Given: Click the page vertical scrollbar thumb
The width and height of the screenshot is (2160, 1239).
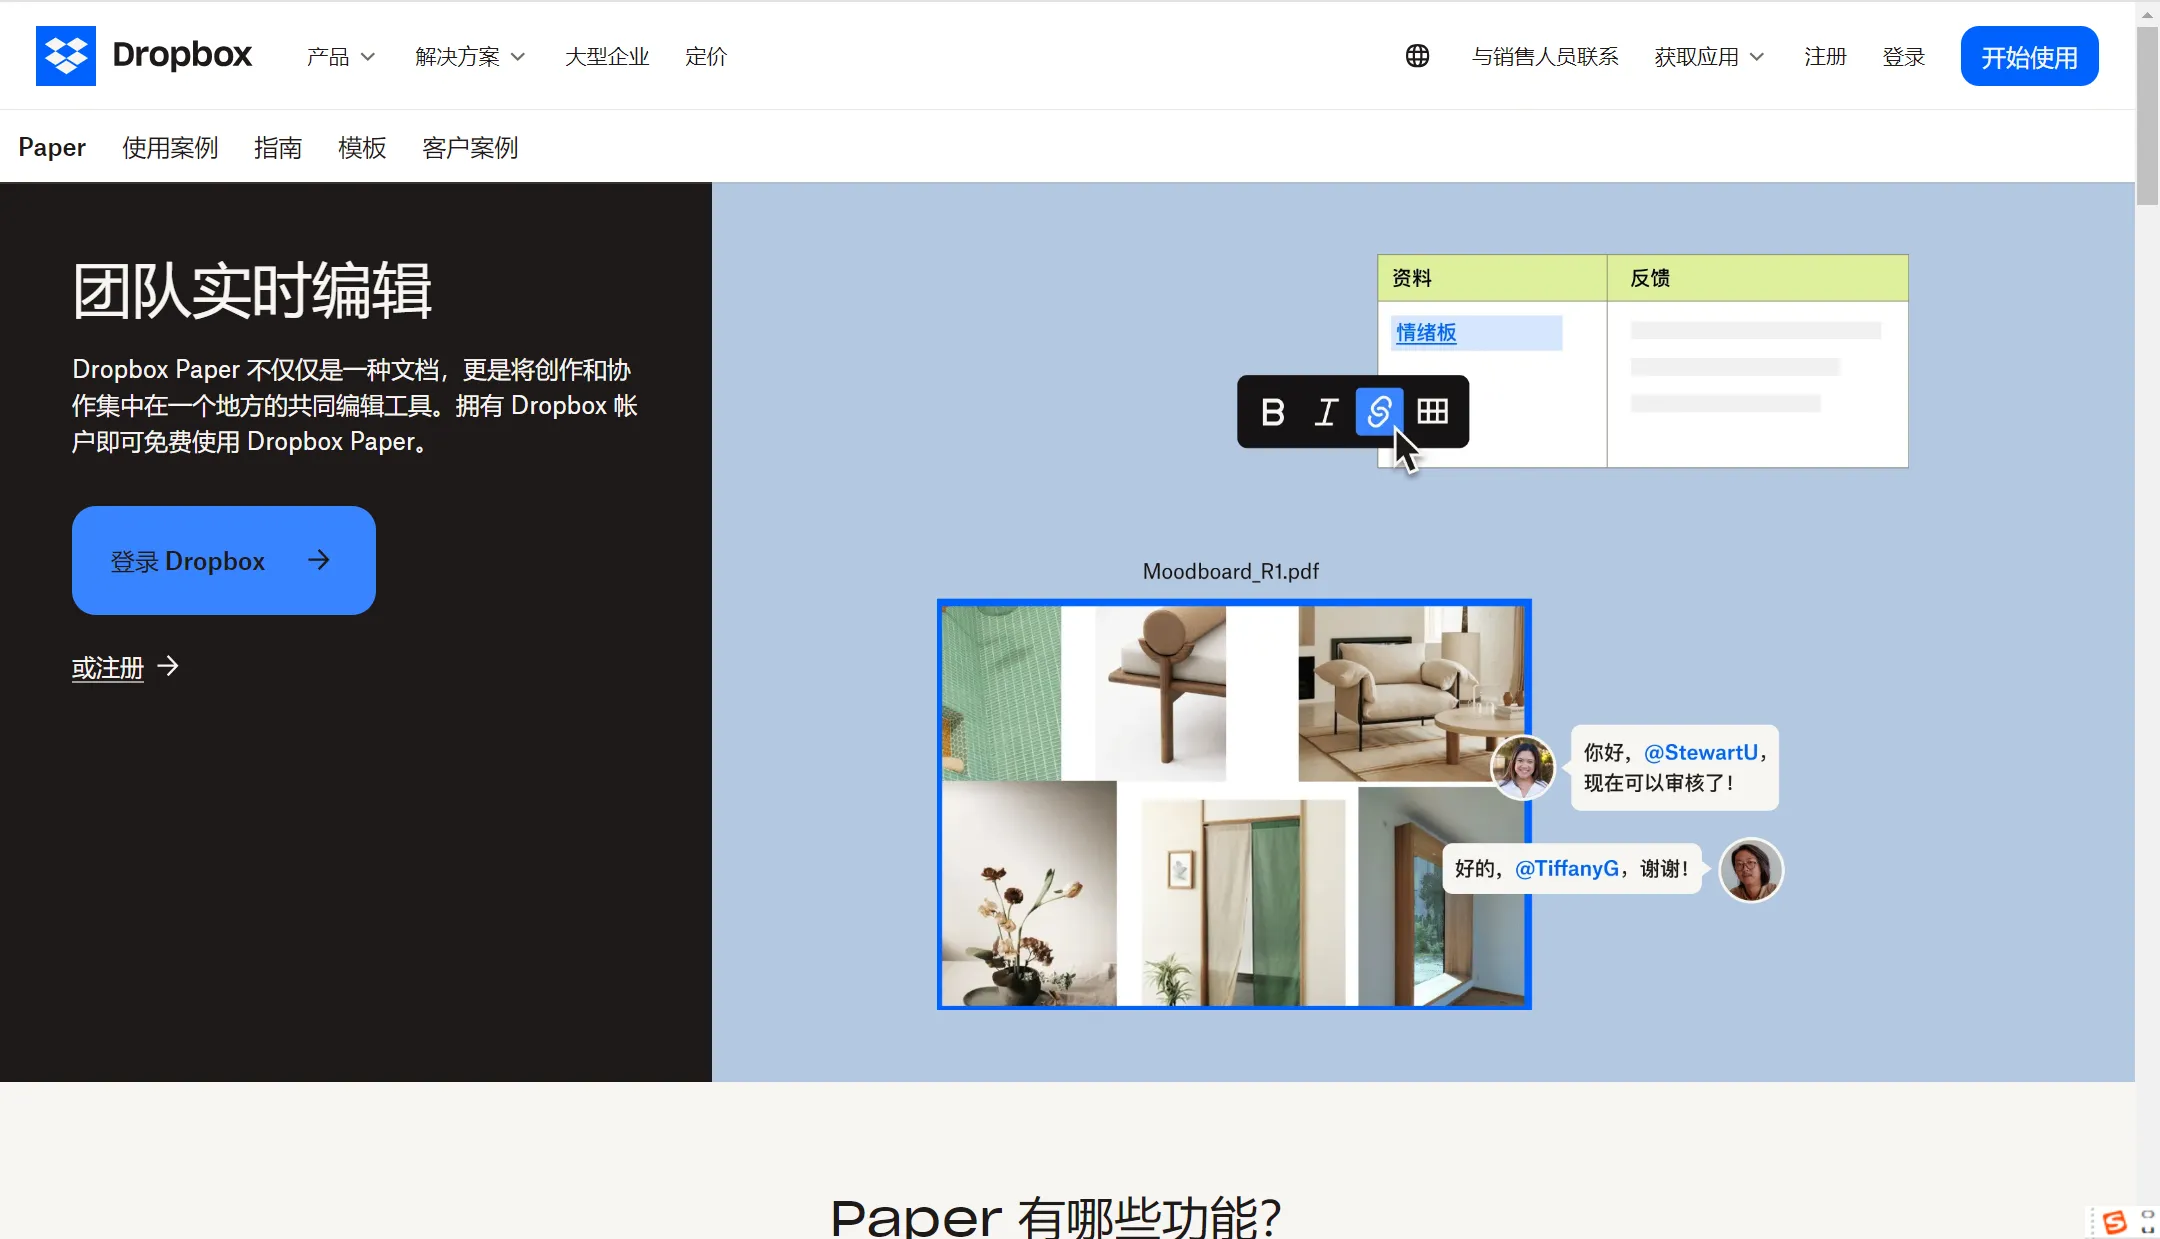Looking at the screenshot, I should point(2147,115).
